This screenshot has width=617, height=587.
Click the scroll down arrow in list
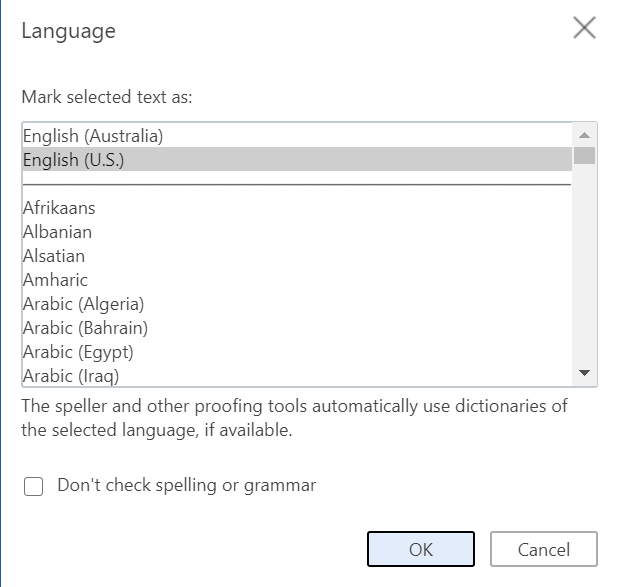pyautogui.click(x=585, y=373)
